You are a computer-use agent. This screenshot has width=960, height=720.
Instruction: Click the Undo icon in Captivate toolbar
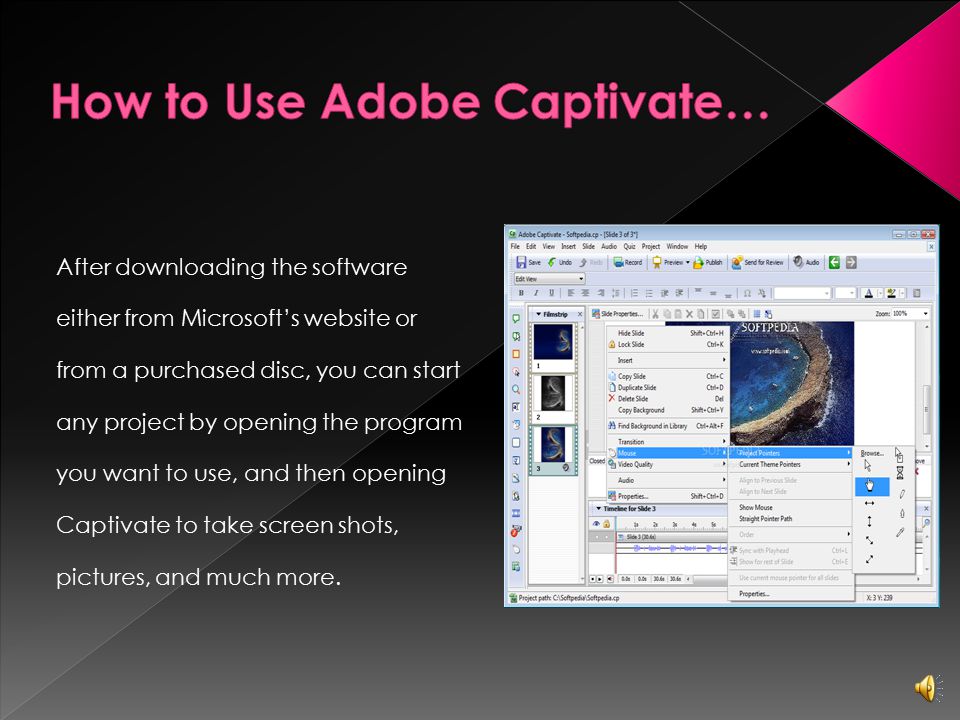pos(552,262)
